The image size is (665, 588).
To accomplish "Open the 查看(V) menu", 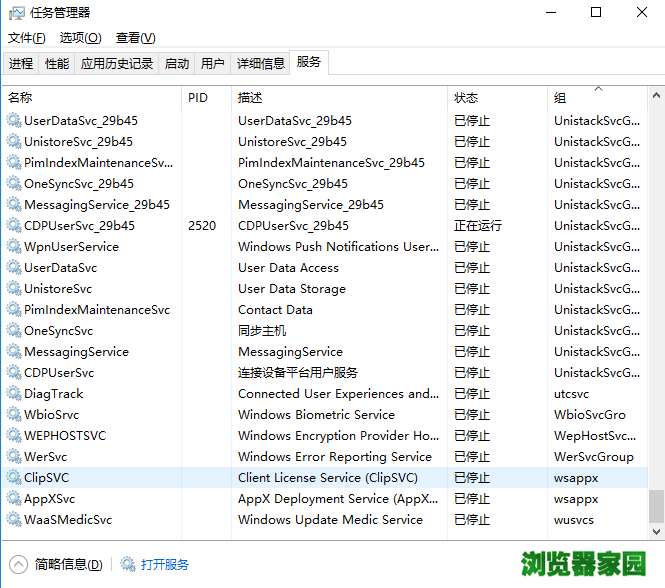I will pyautogui.click(x=135, y=38).
